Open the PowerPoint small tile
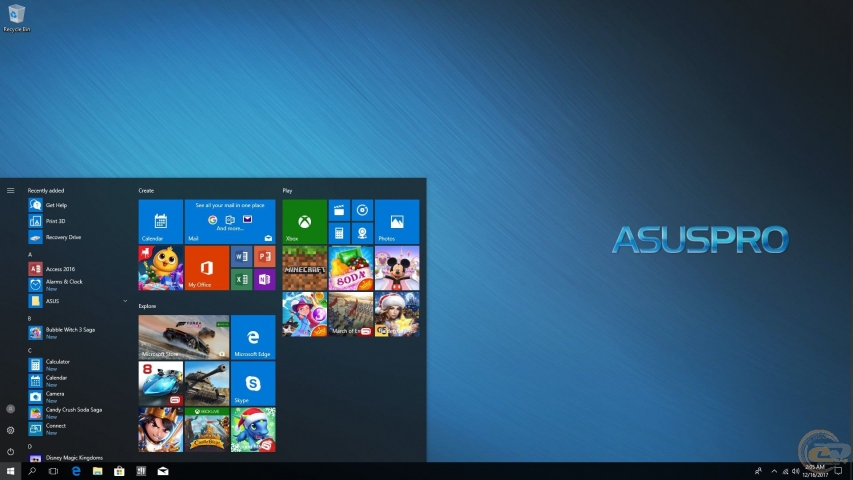This screenshot has width=853, height=480. 264,256
